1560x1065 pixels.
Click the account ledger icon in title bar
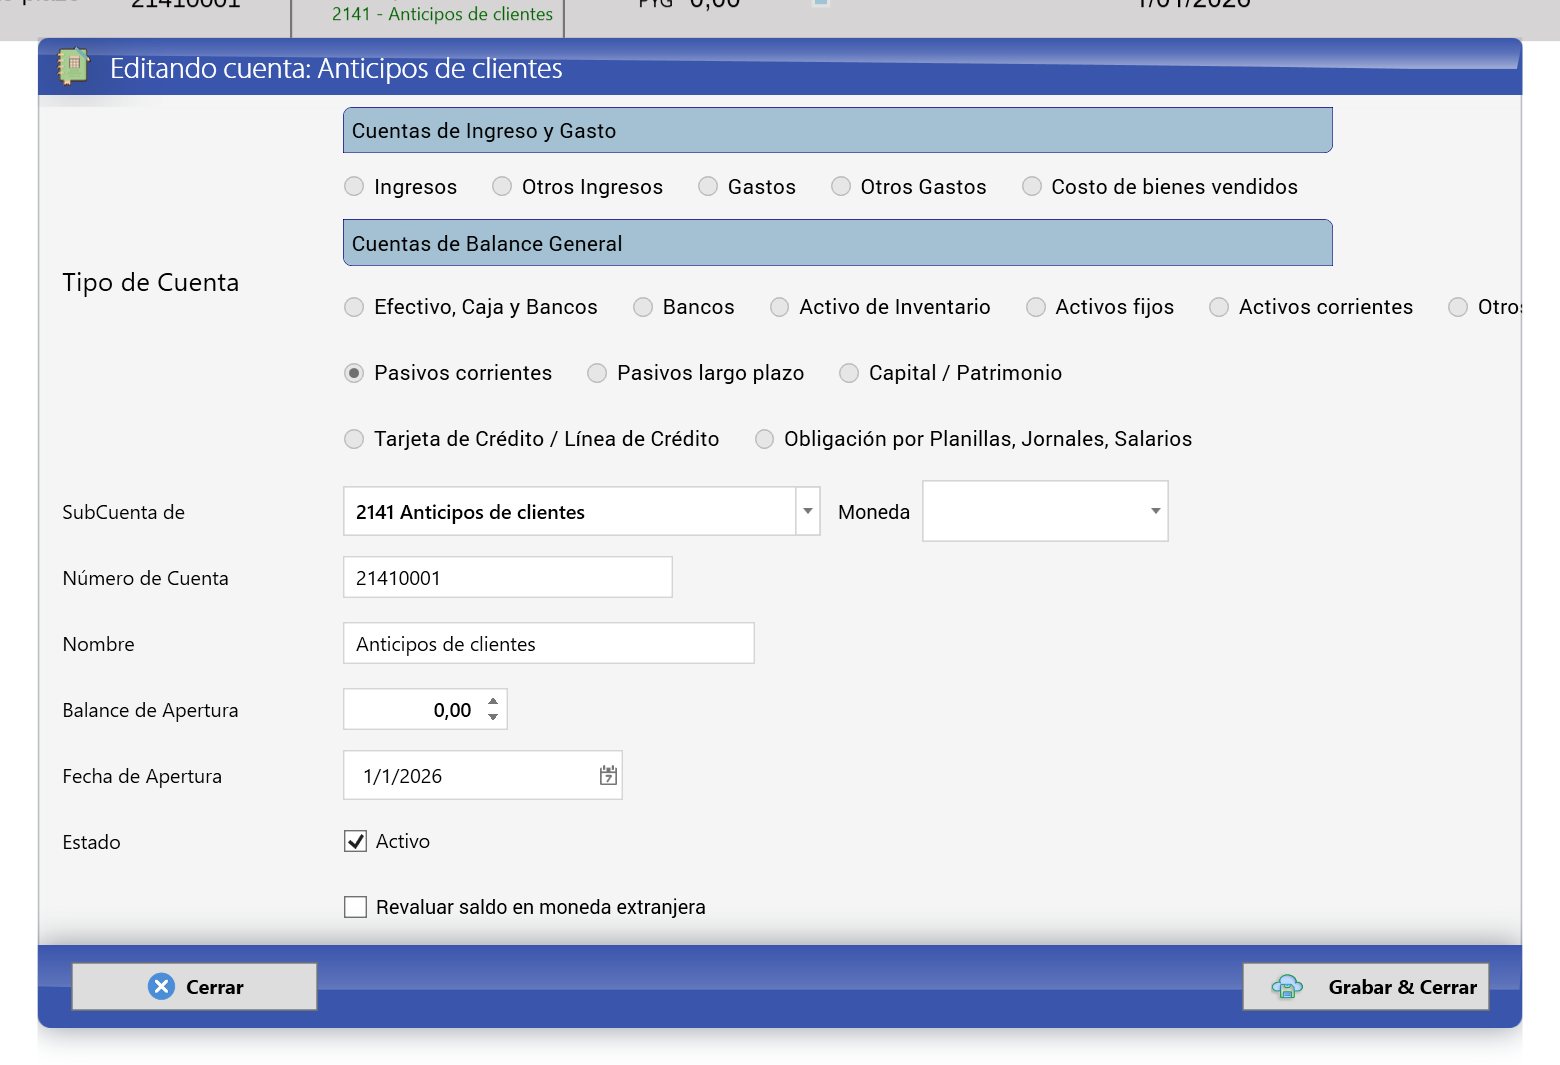pyautogui.click(x=73, y=67)
